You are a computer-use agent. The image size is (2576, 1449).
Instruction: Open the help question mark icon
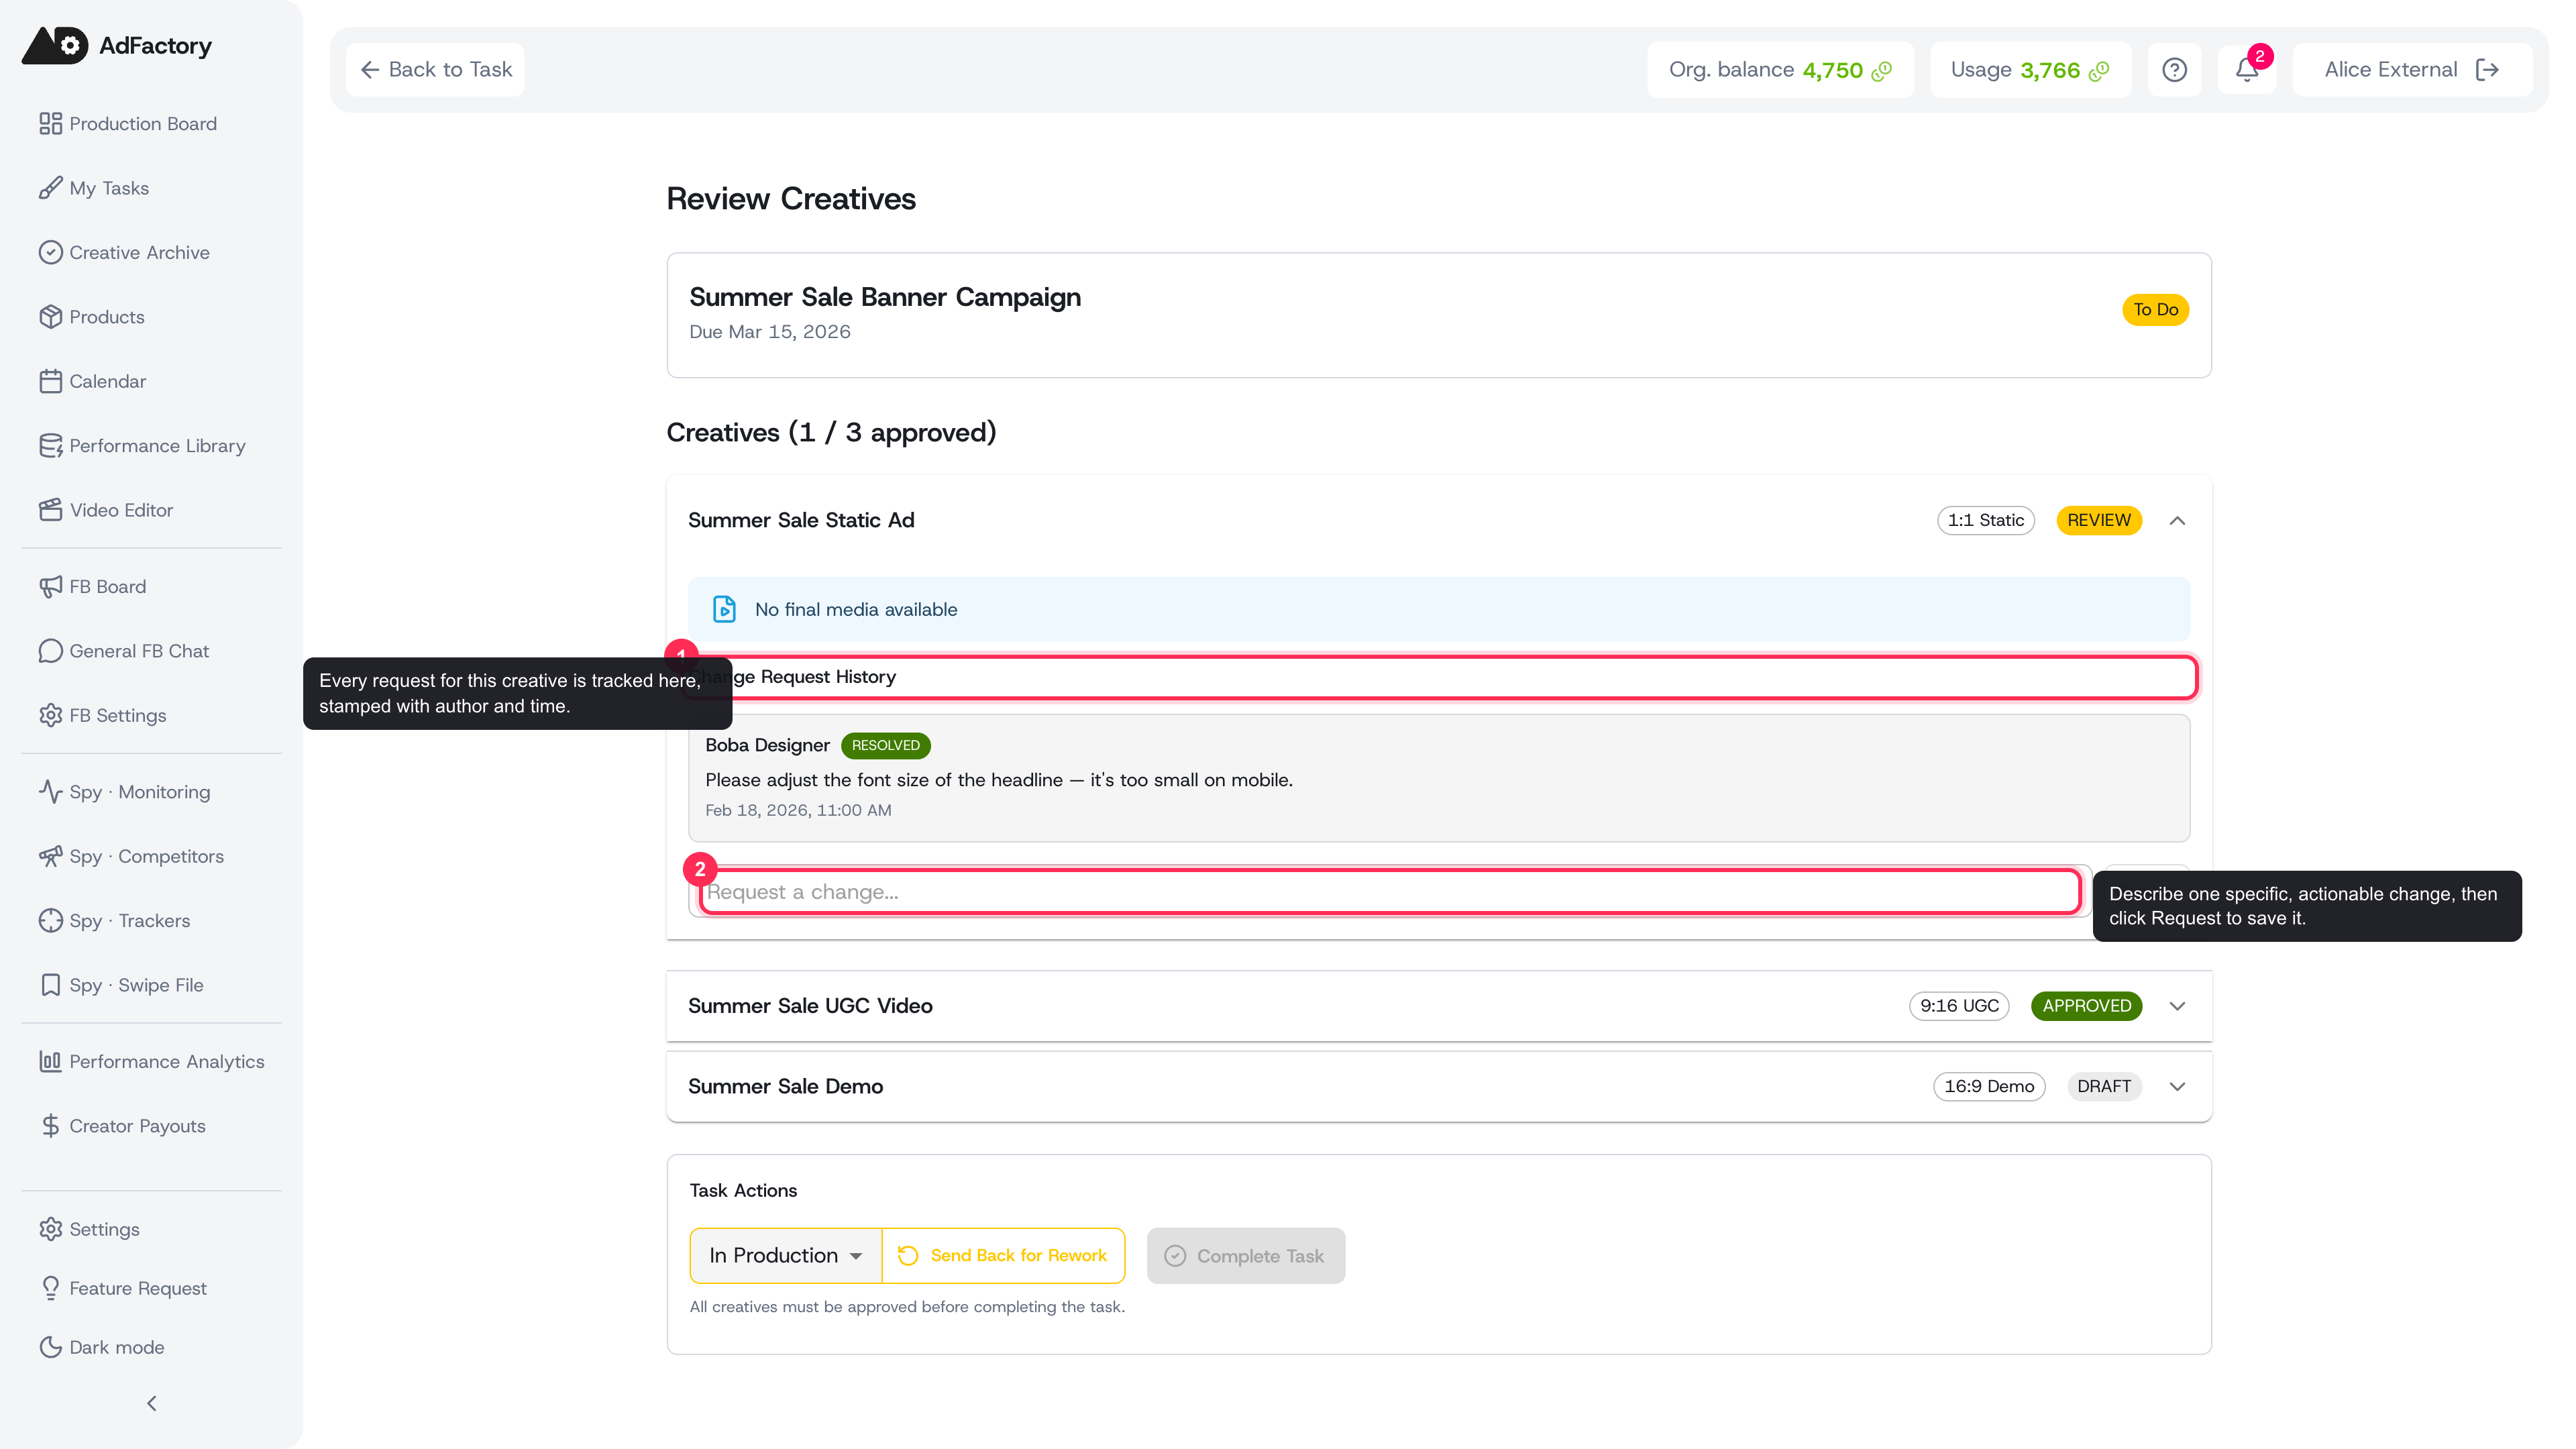click(x=2174, y=69)
